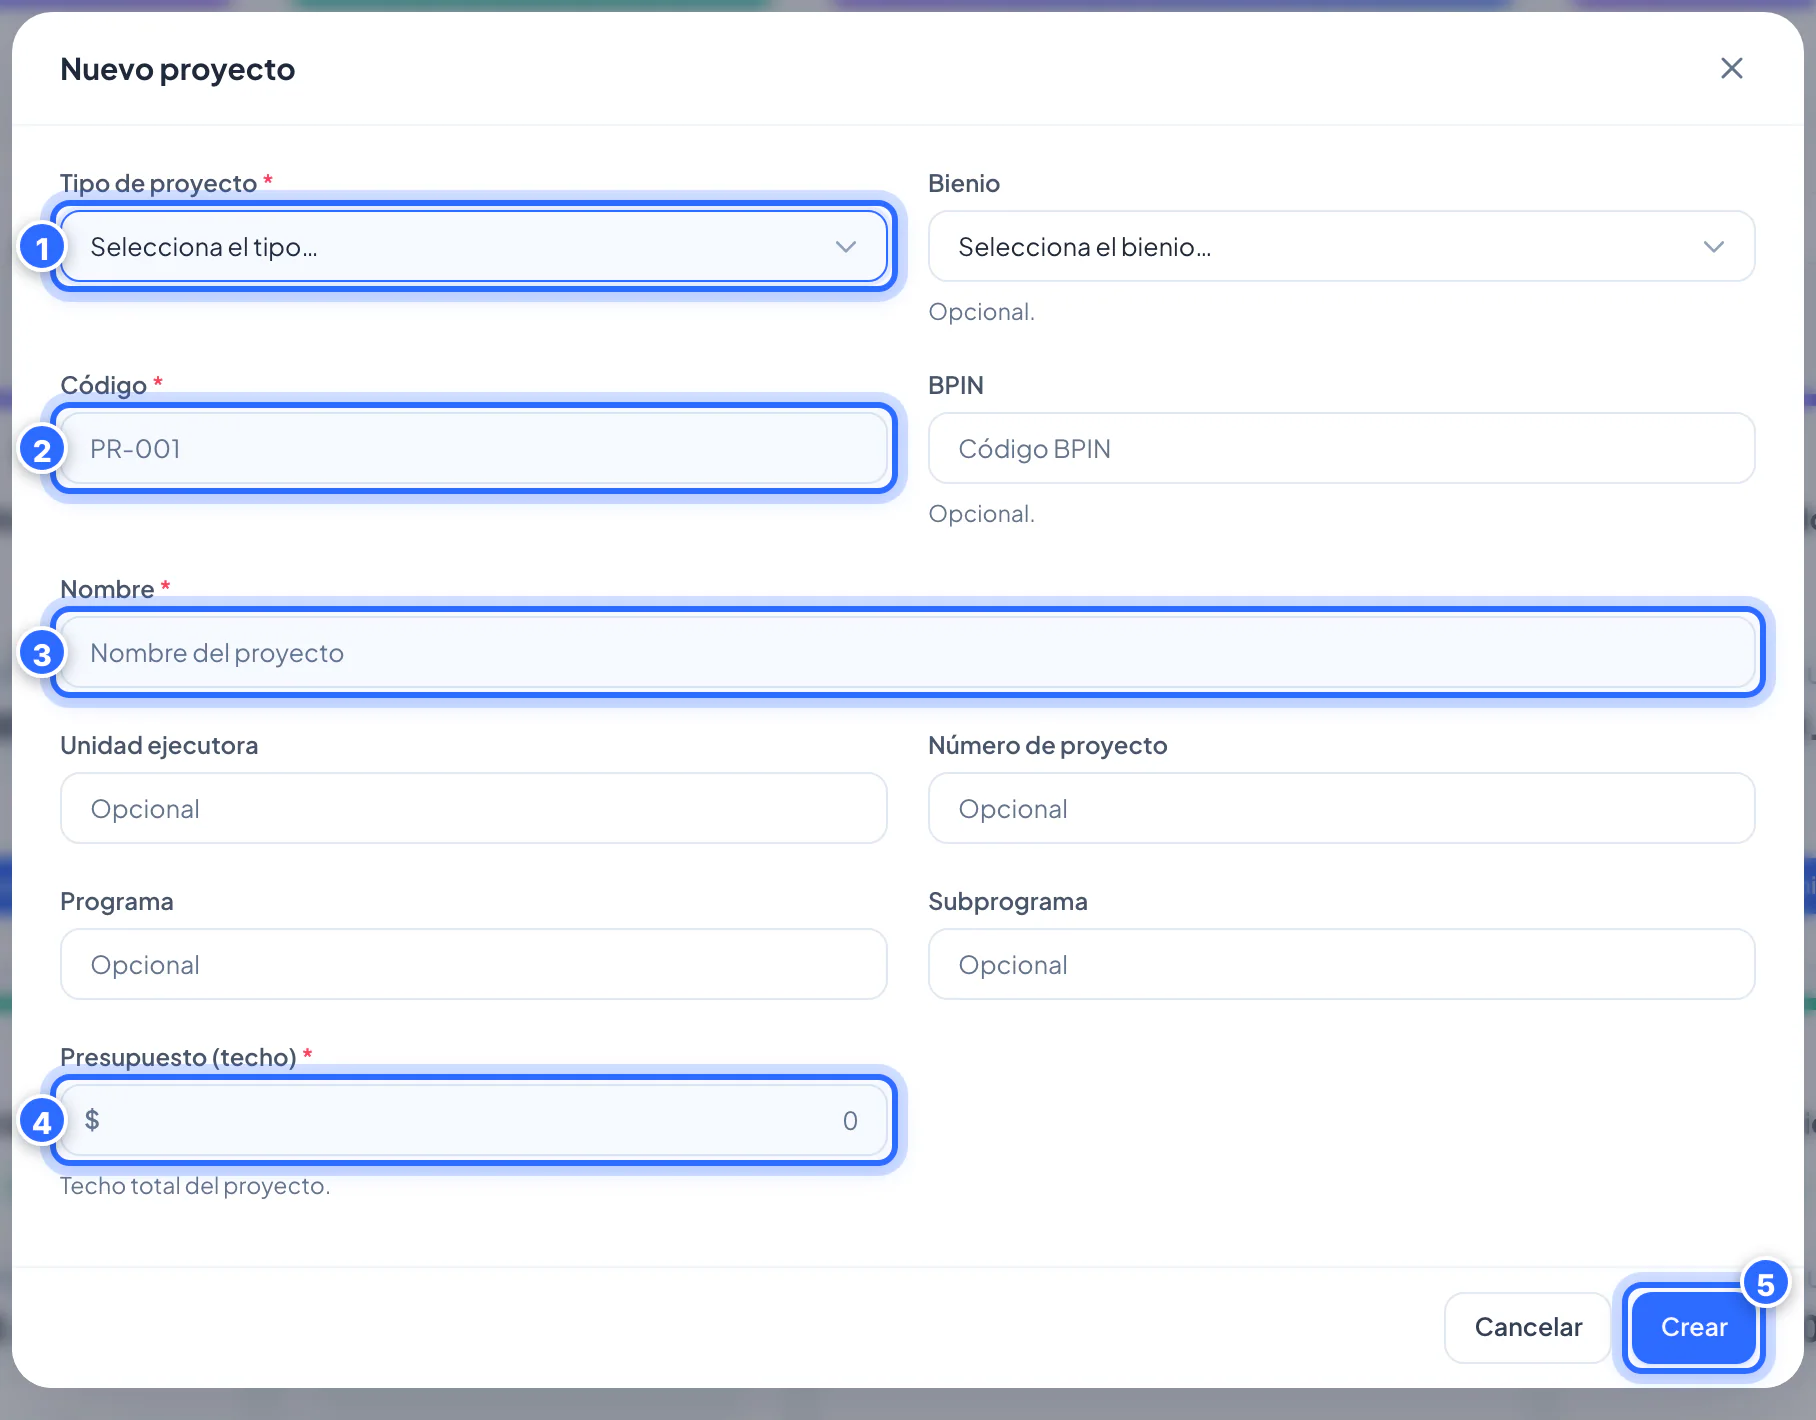Image resolution: width=1816 pixels, height=1420 pixels.
Task: Click the 'Nuevo proyecto' dialog title
Action: tap(178, 69)
